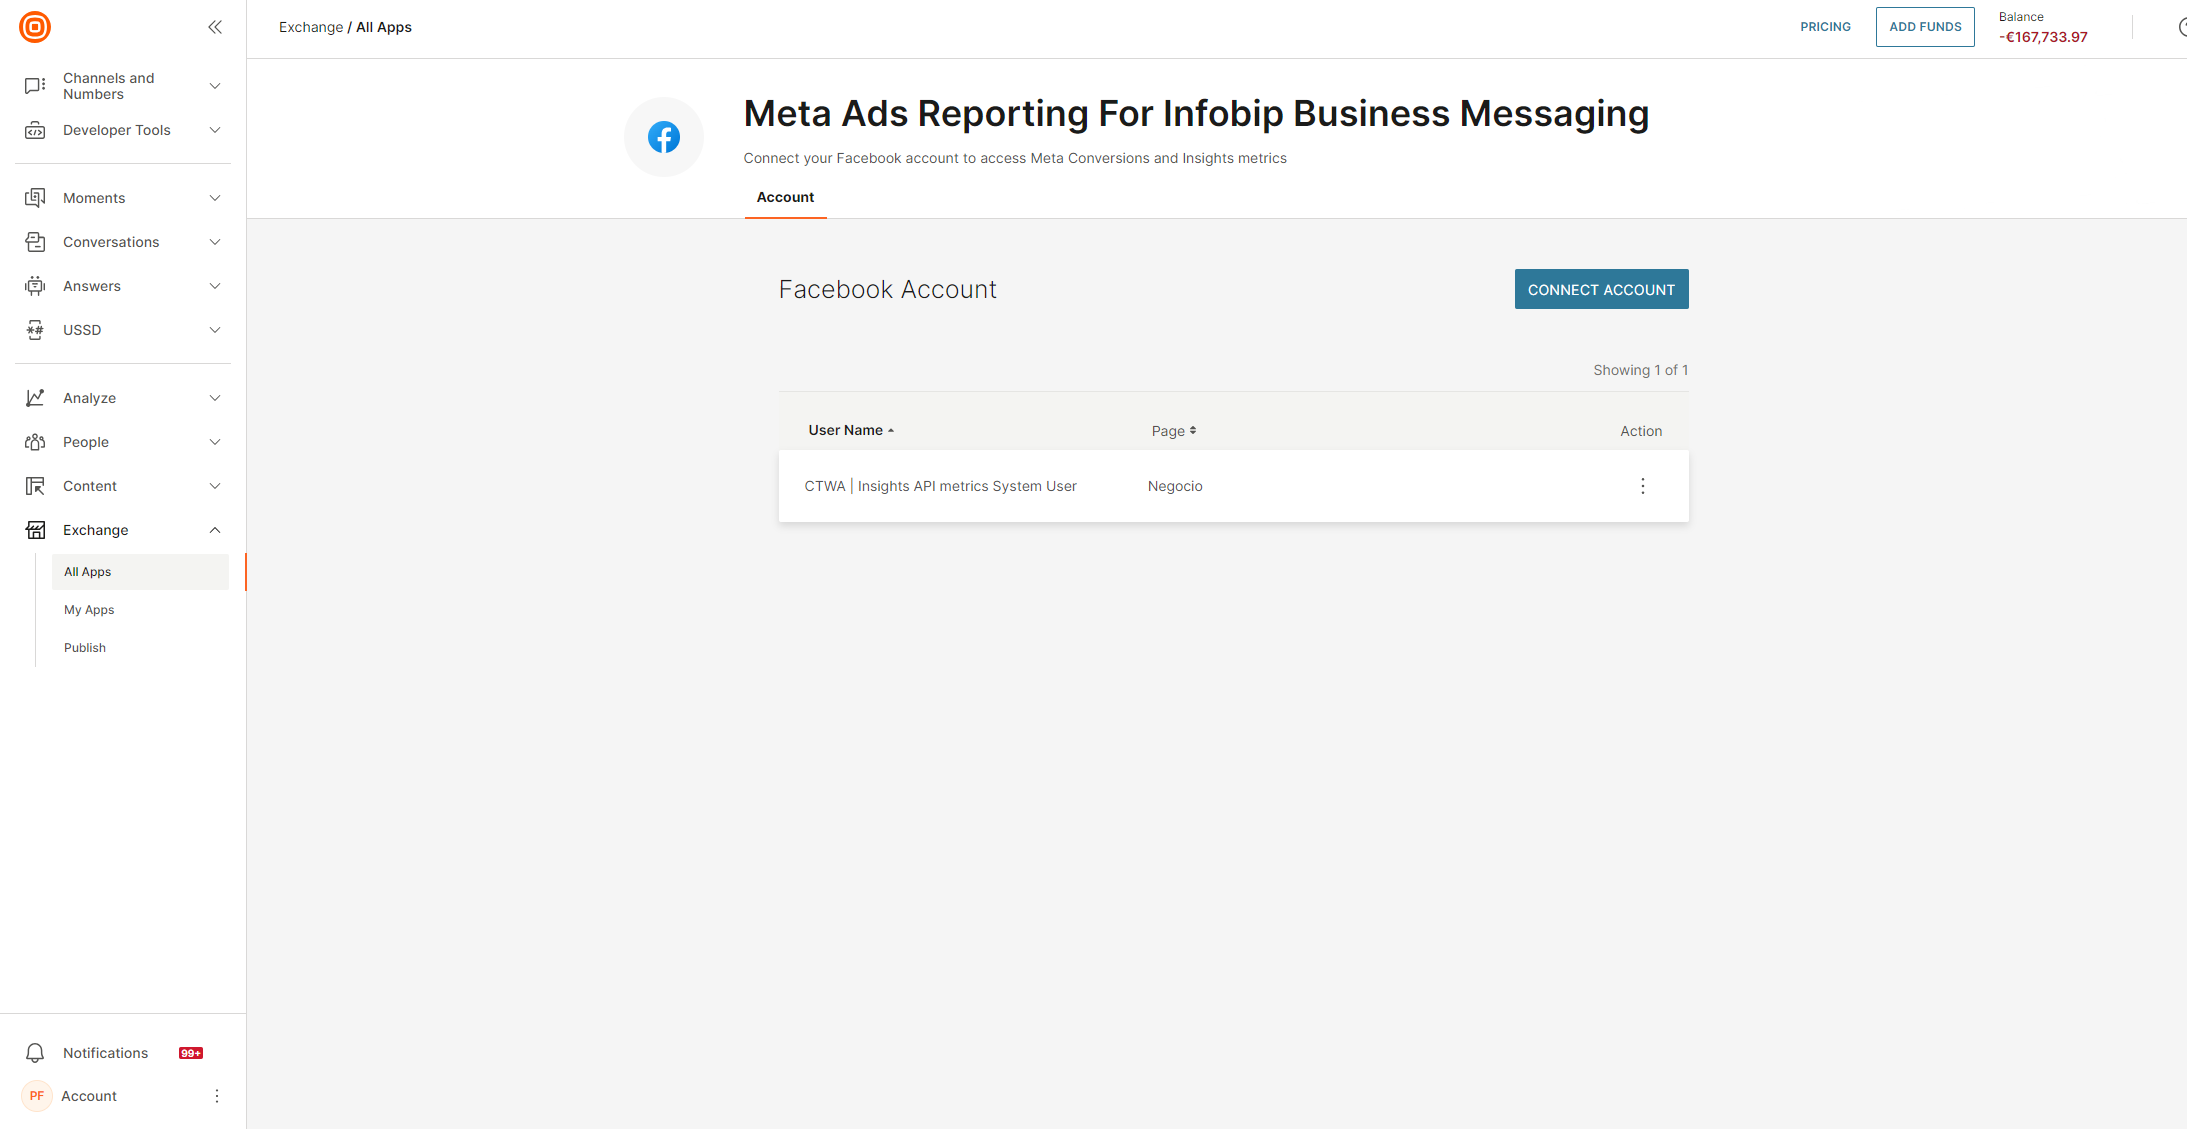Select the Account tab
This screenshot has width=2187, height=1129.
tap(785, 197)
